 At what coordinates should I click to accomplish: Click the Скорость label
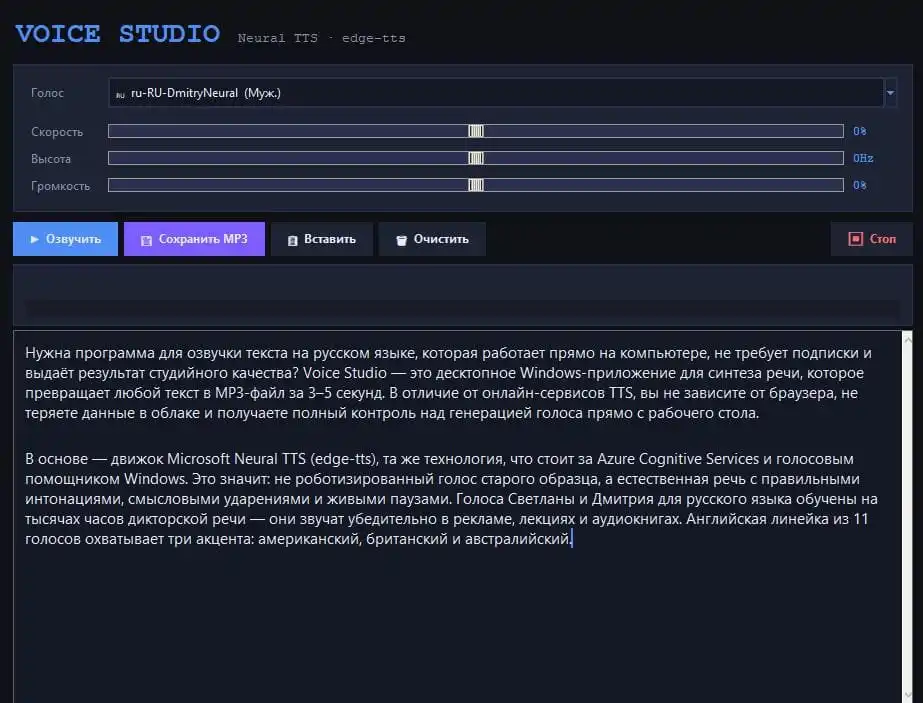(57, 132)
